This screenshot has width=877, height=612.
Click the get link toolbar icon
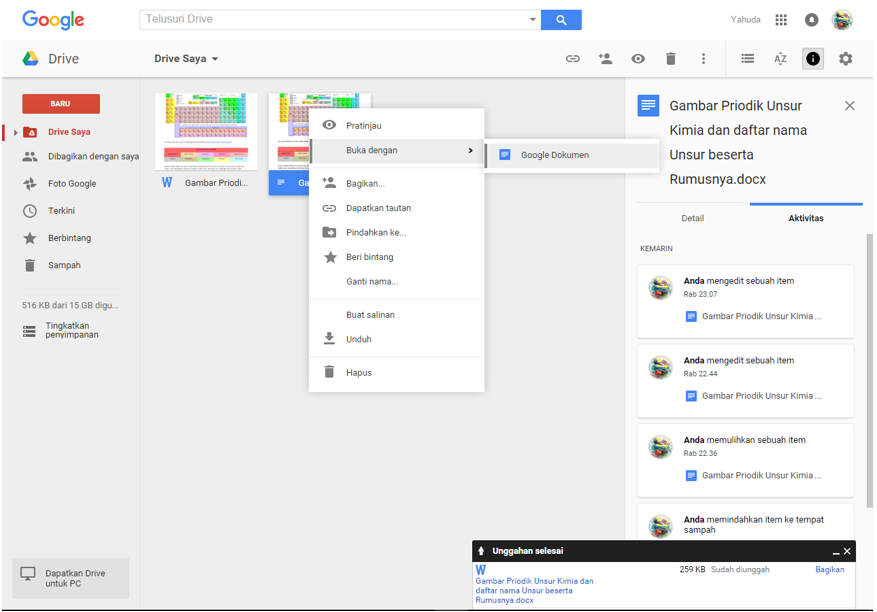(573, 58)
